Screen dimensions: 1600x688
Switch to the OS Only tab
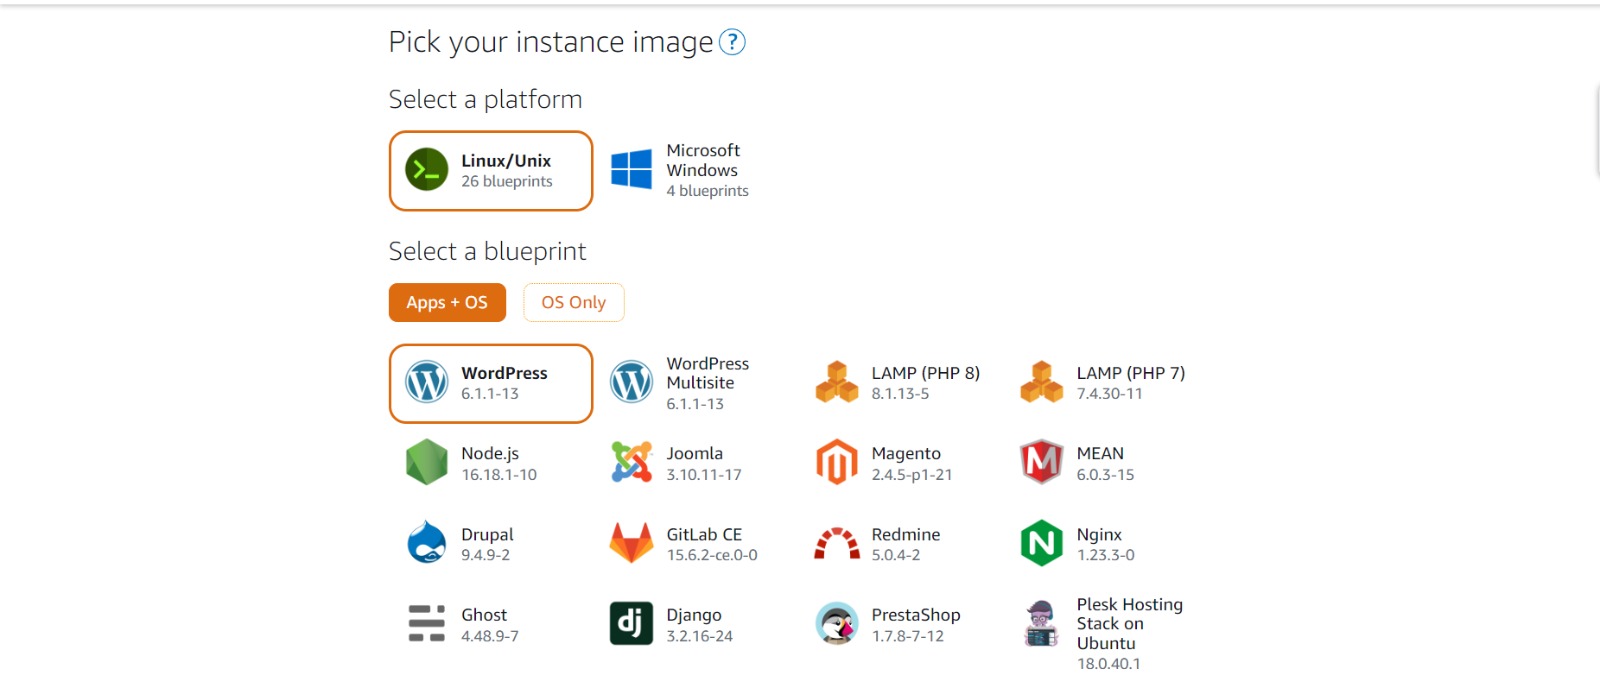(574, 302)
